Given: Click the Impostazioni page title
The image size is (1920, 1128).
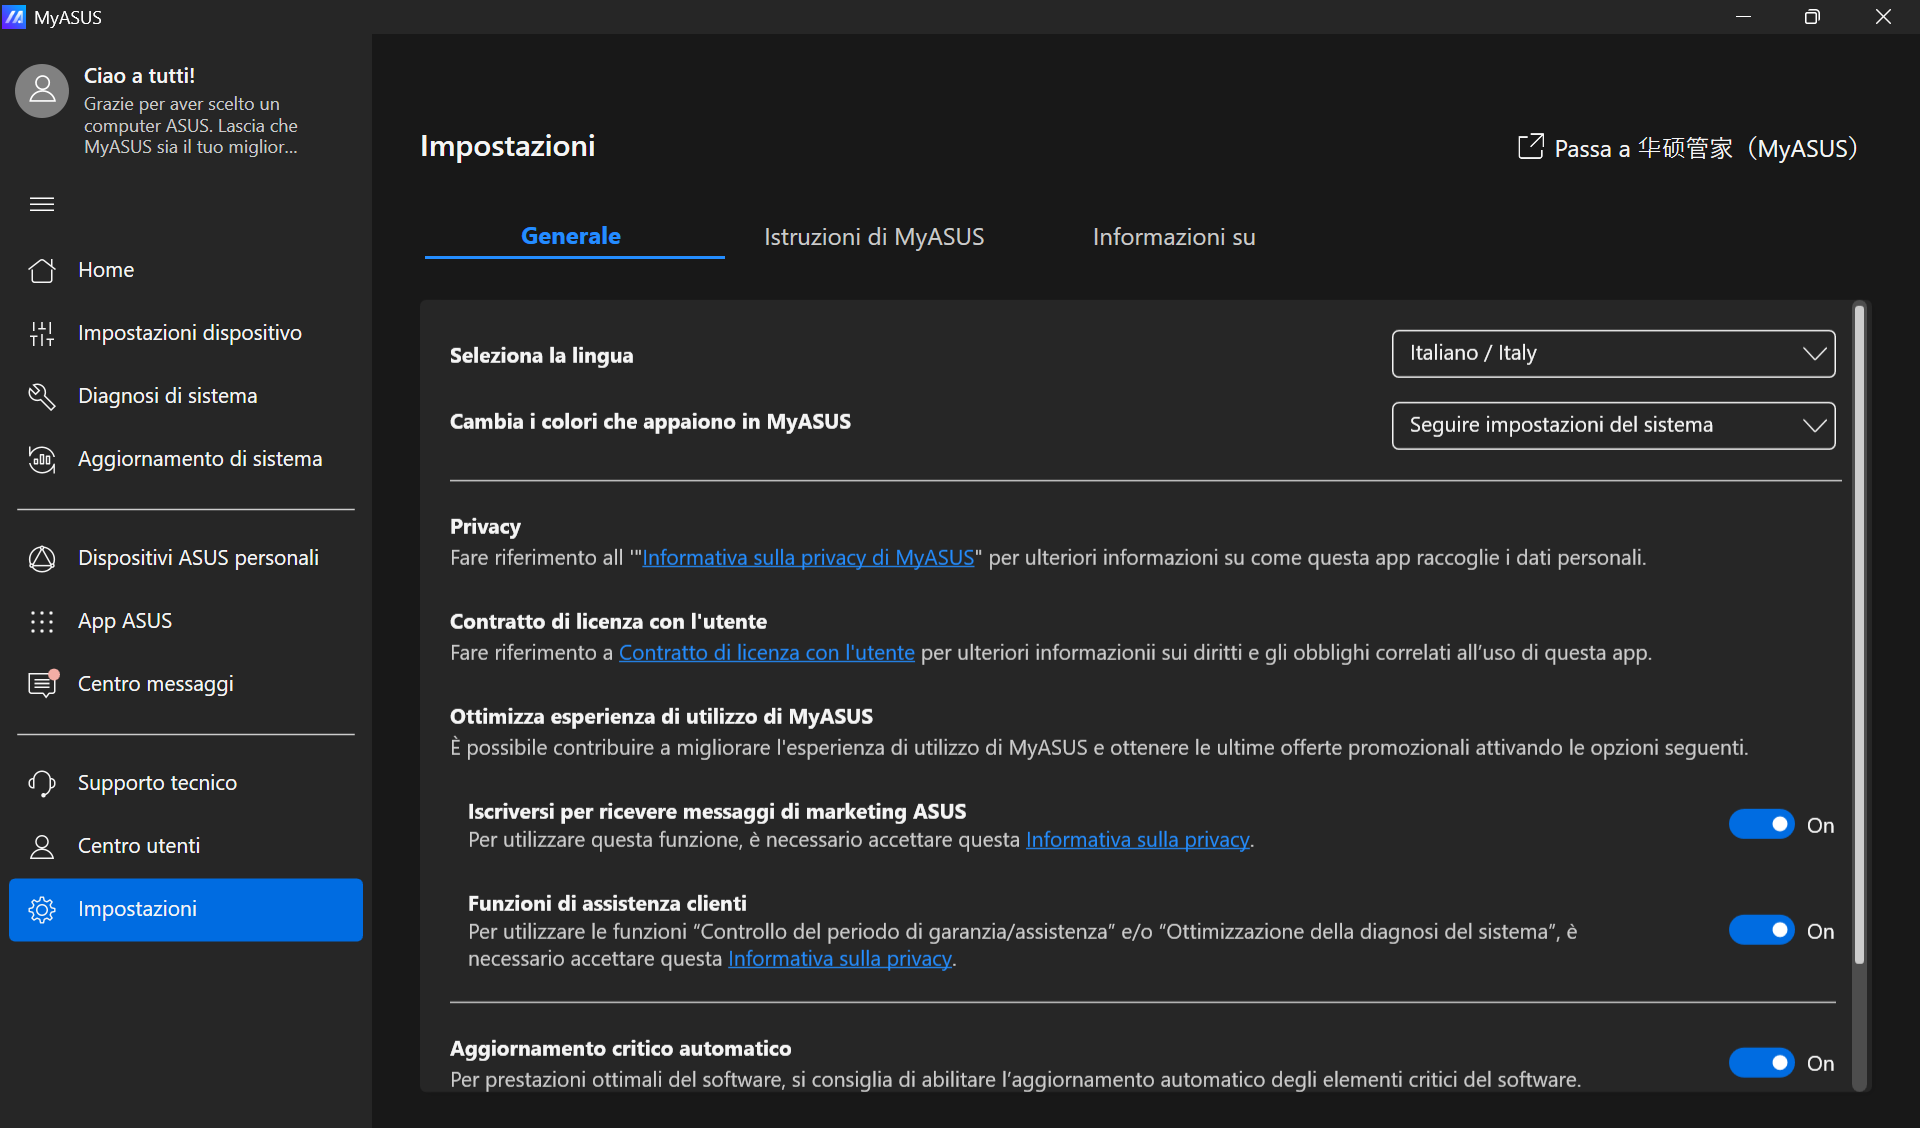Looking at the screenshot, I should [507, 146].
